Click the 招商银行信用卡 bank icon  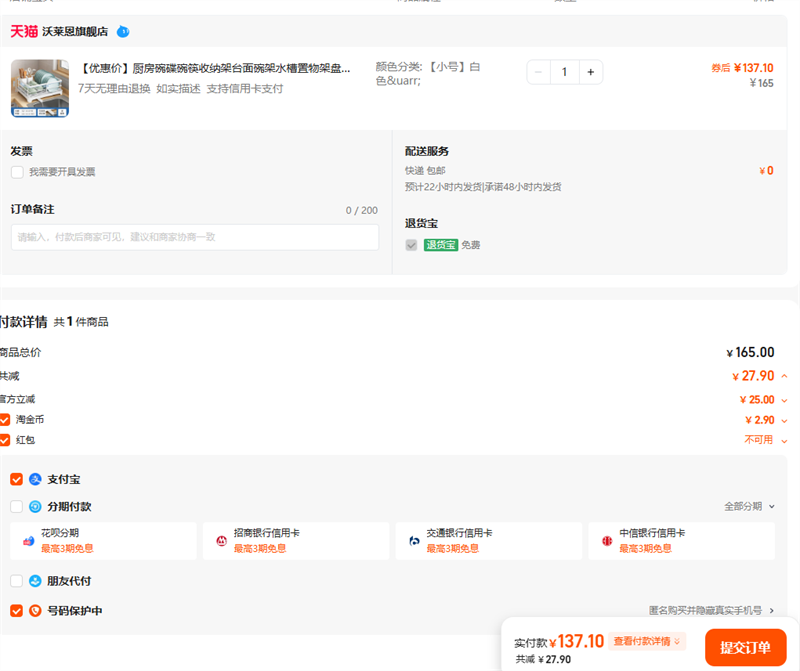click(x=222, y=541)
